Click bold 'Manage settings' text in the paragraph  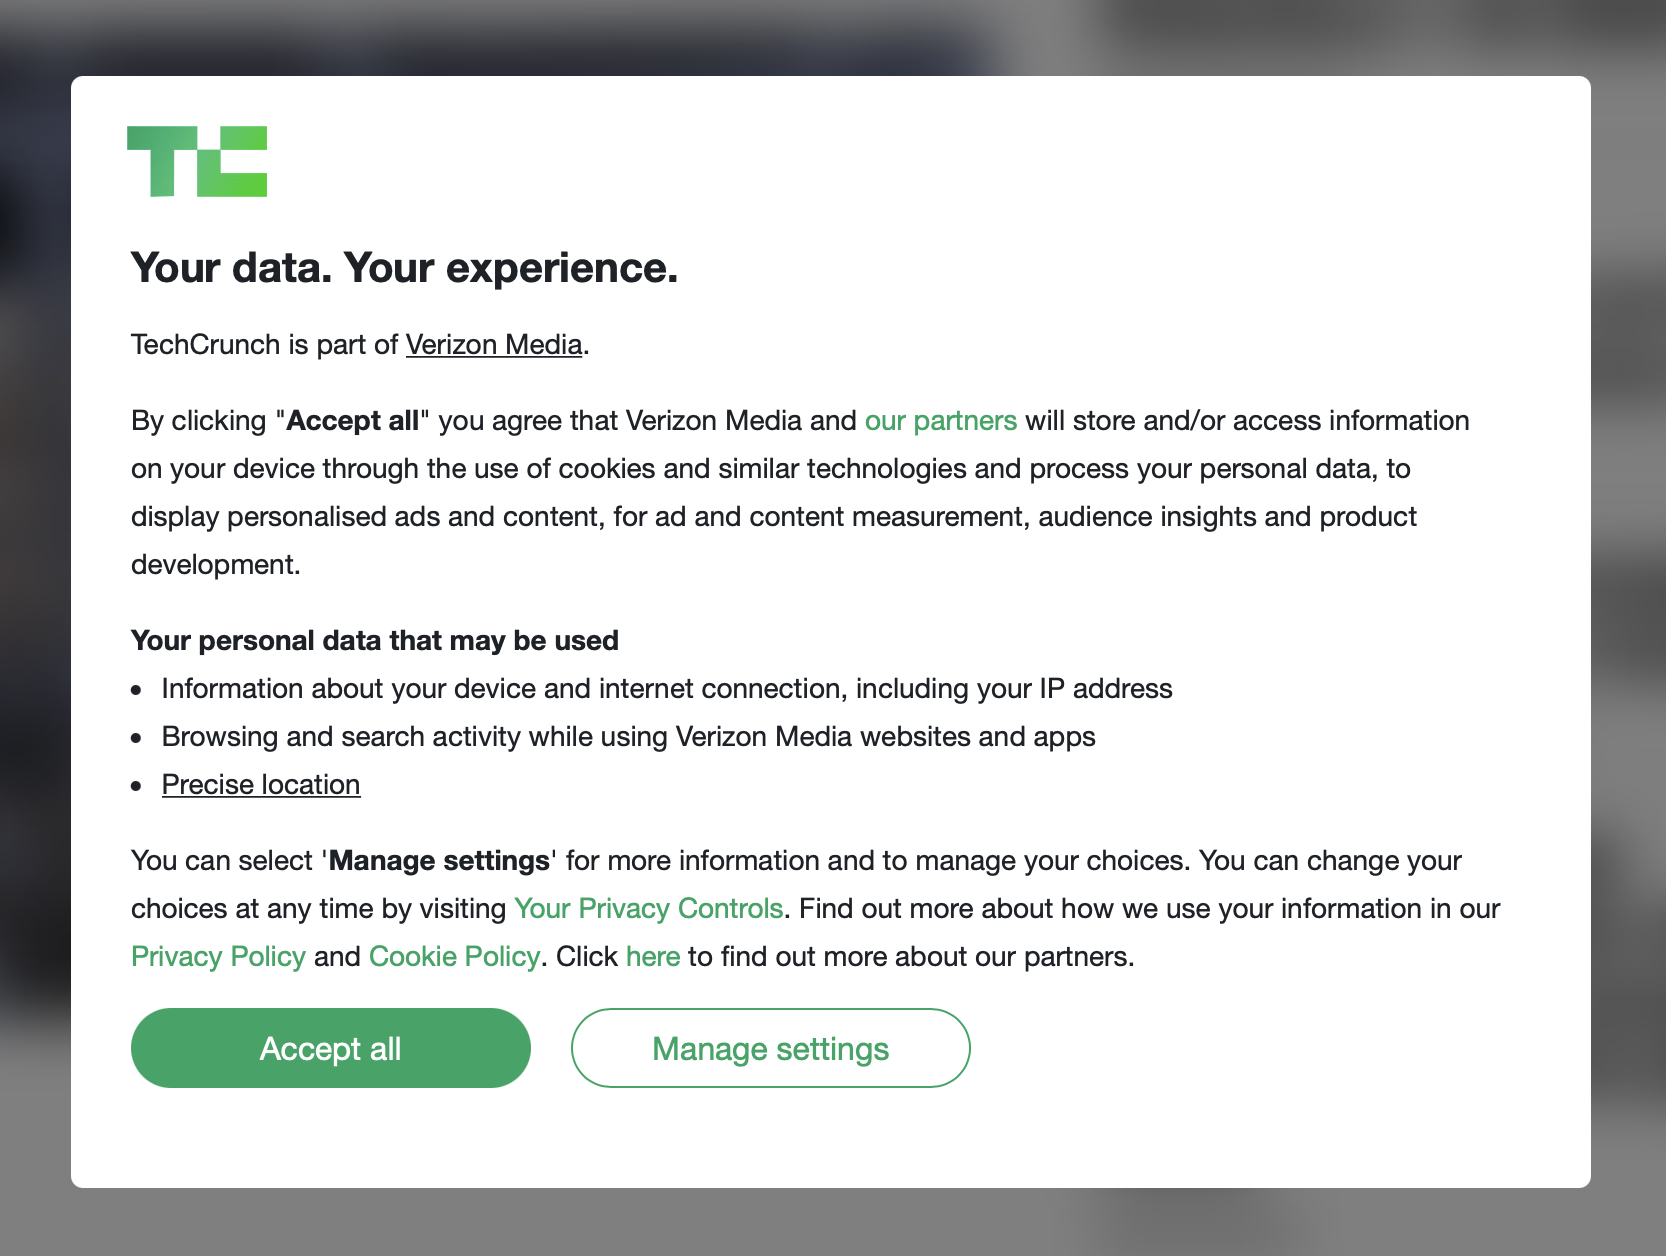click(440, 861)
